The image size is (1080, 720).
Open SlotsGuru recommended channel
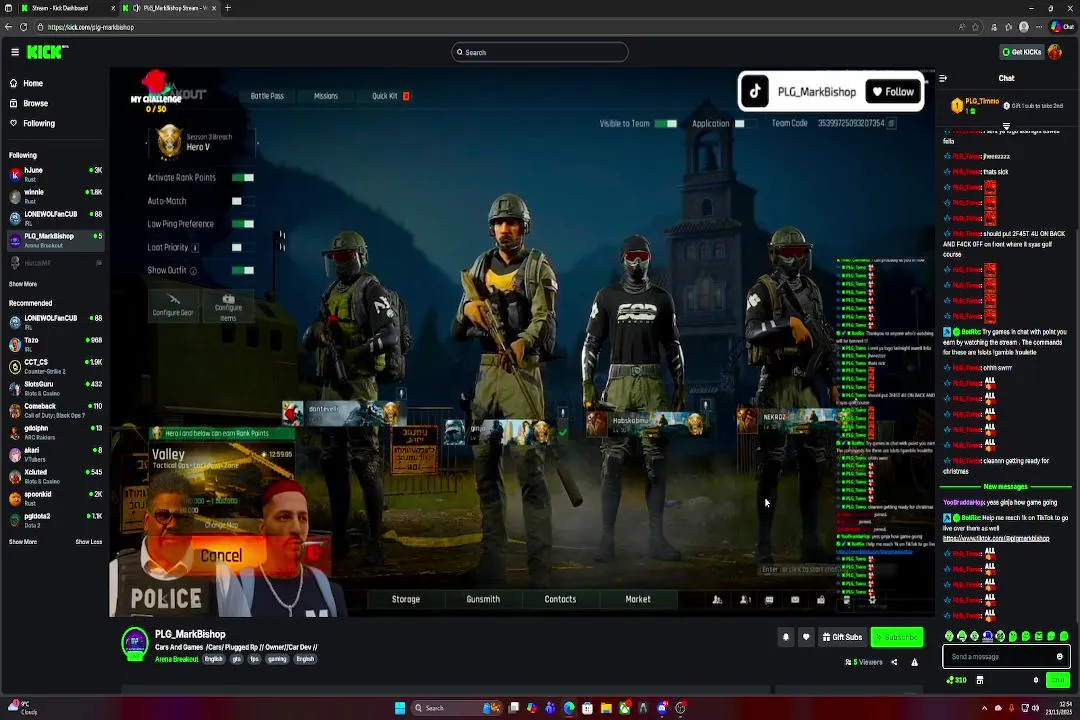coord(55,388)
